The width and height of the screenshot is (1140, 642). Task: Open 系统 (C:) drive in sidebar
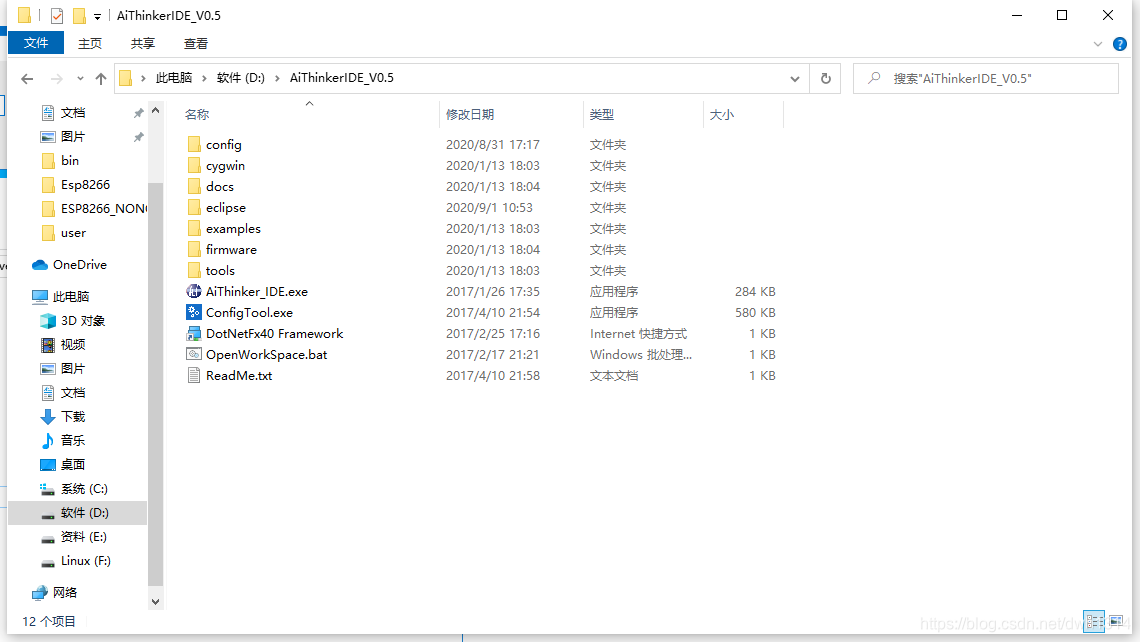point(73,489)
